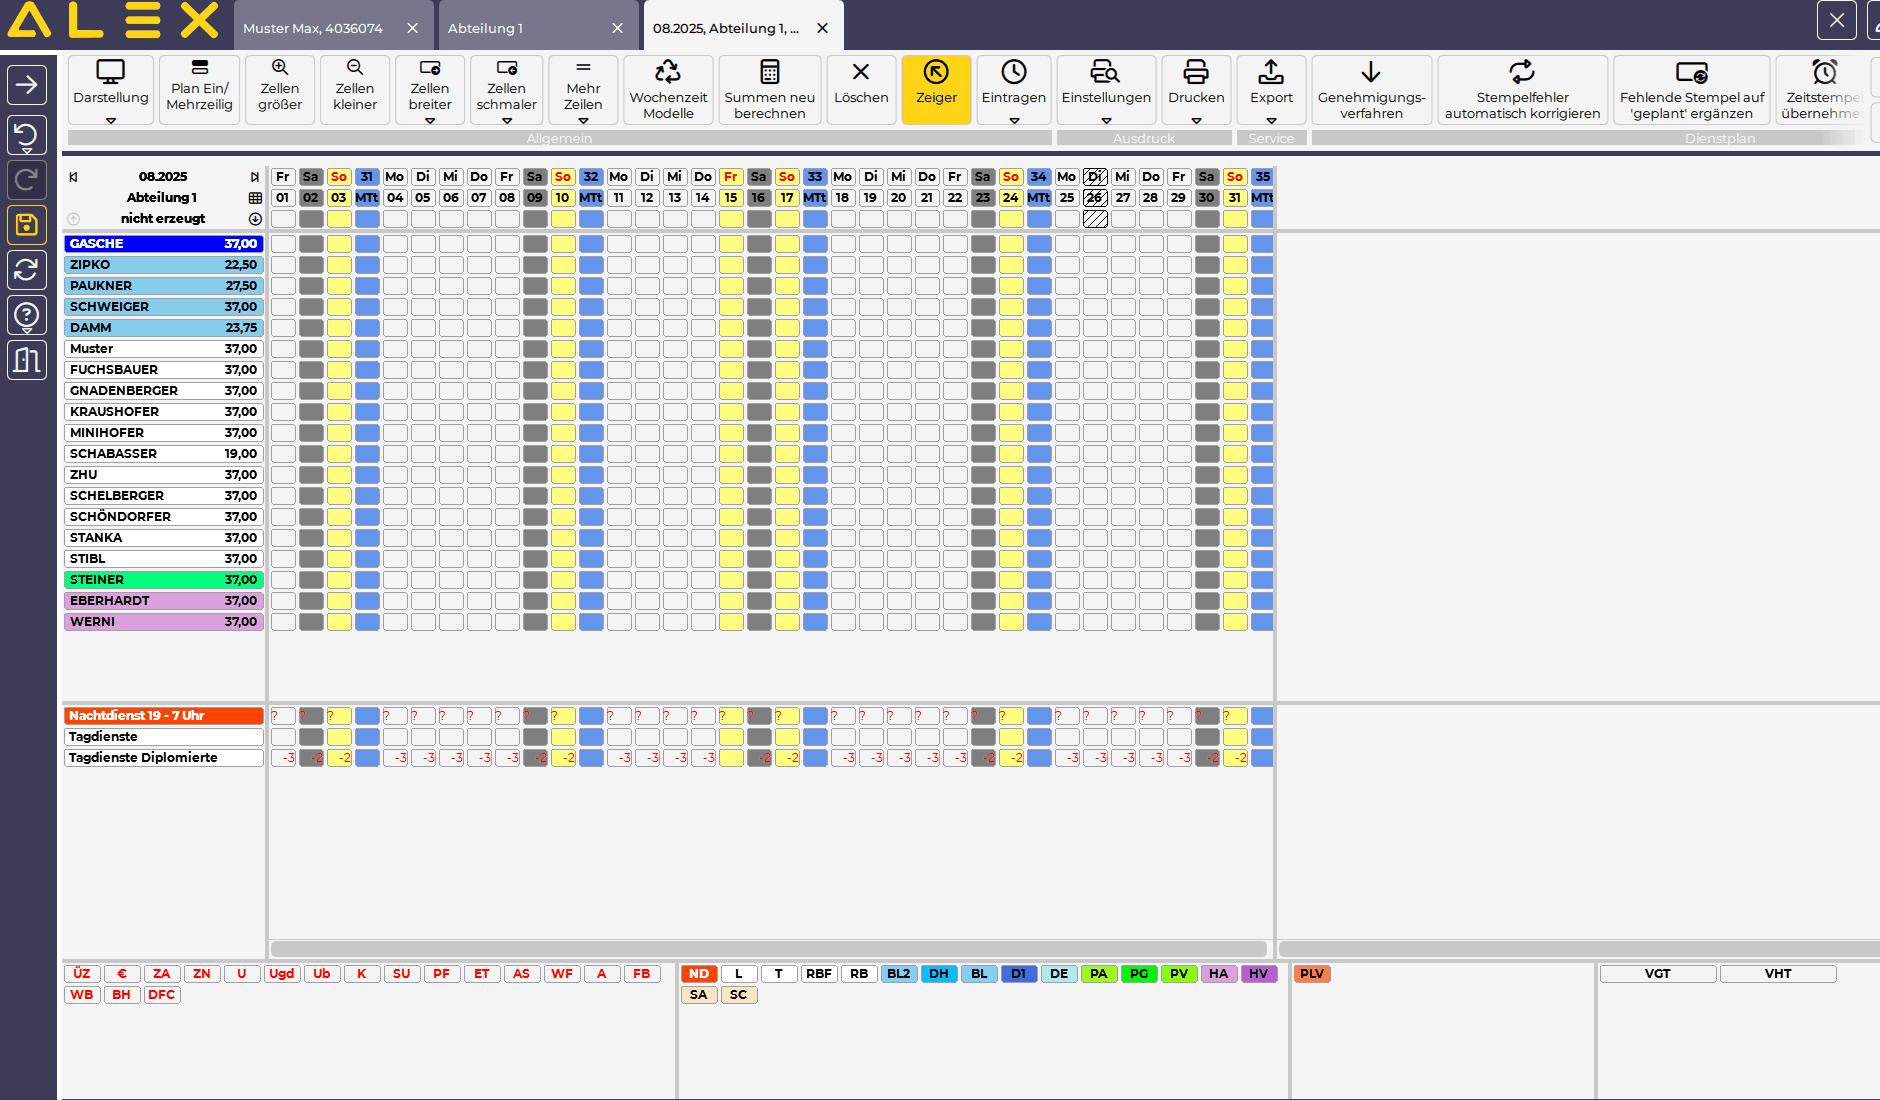Click the help question mark sidebar icon

27,315
